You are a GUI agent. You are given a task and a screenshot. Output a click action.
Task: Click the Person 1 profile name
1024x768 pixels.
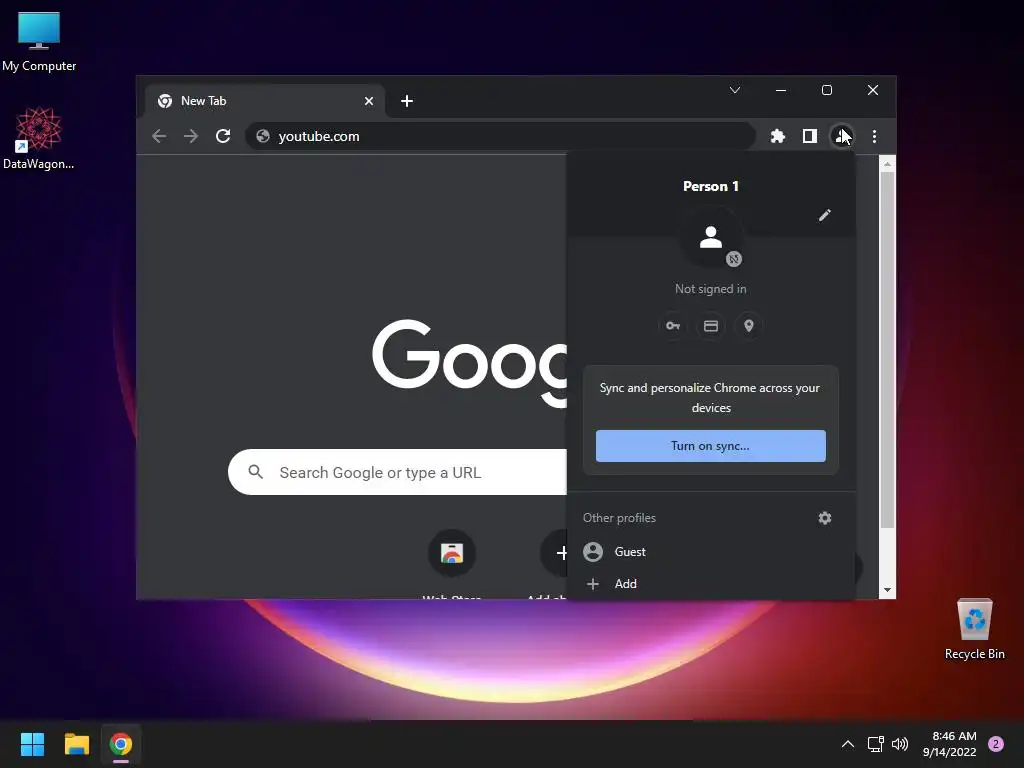[x=711, y=186]
